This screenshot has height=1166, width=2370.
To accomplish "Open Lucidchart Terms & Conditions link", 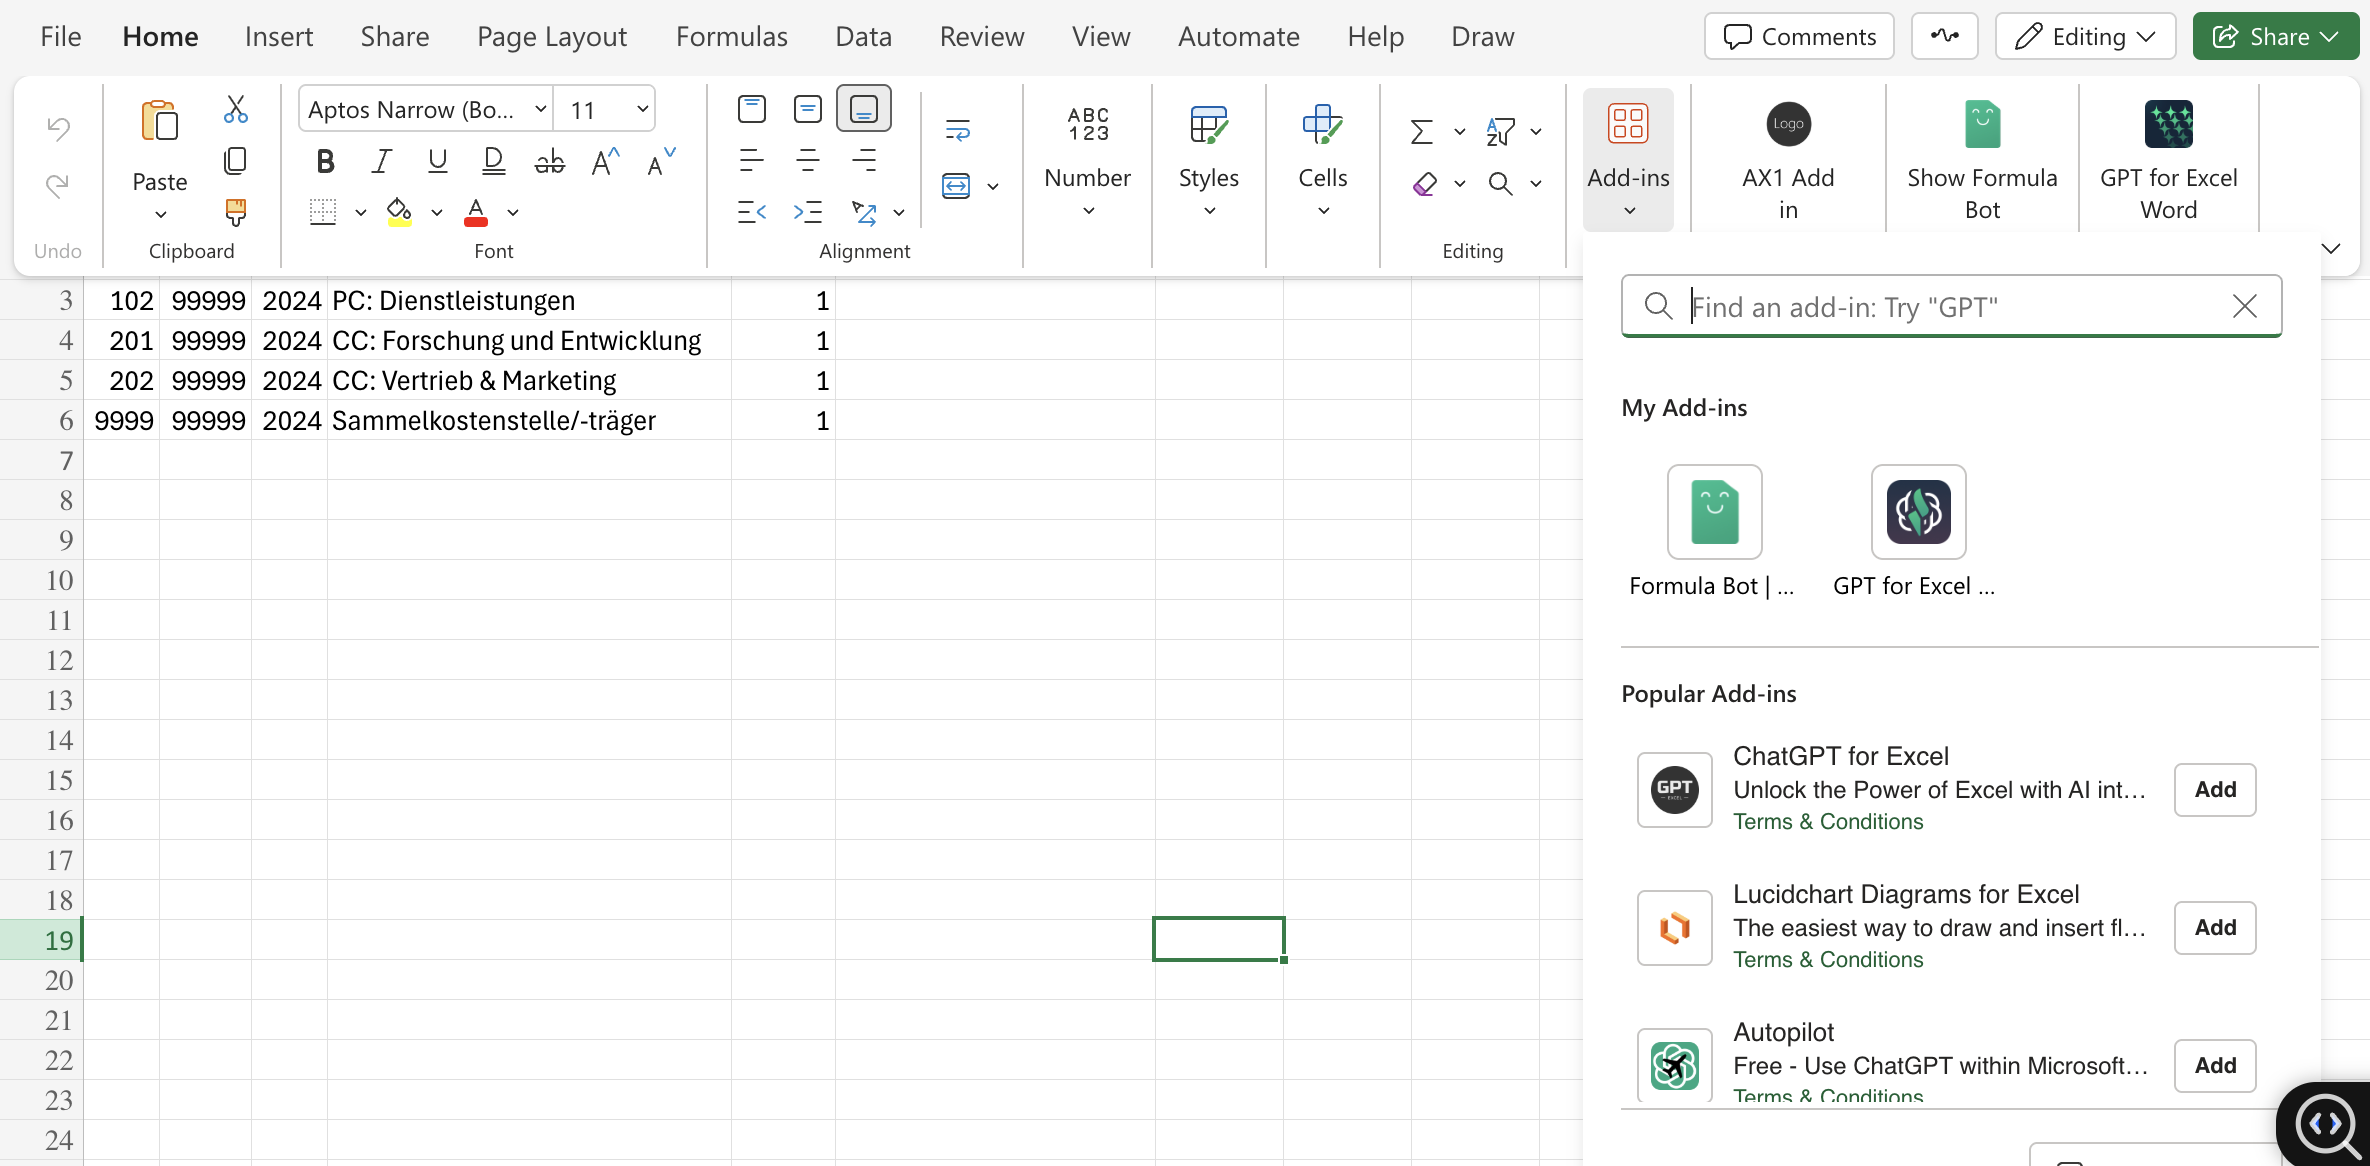I will 1827,959.
